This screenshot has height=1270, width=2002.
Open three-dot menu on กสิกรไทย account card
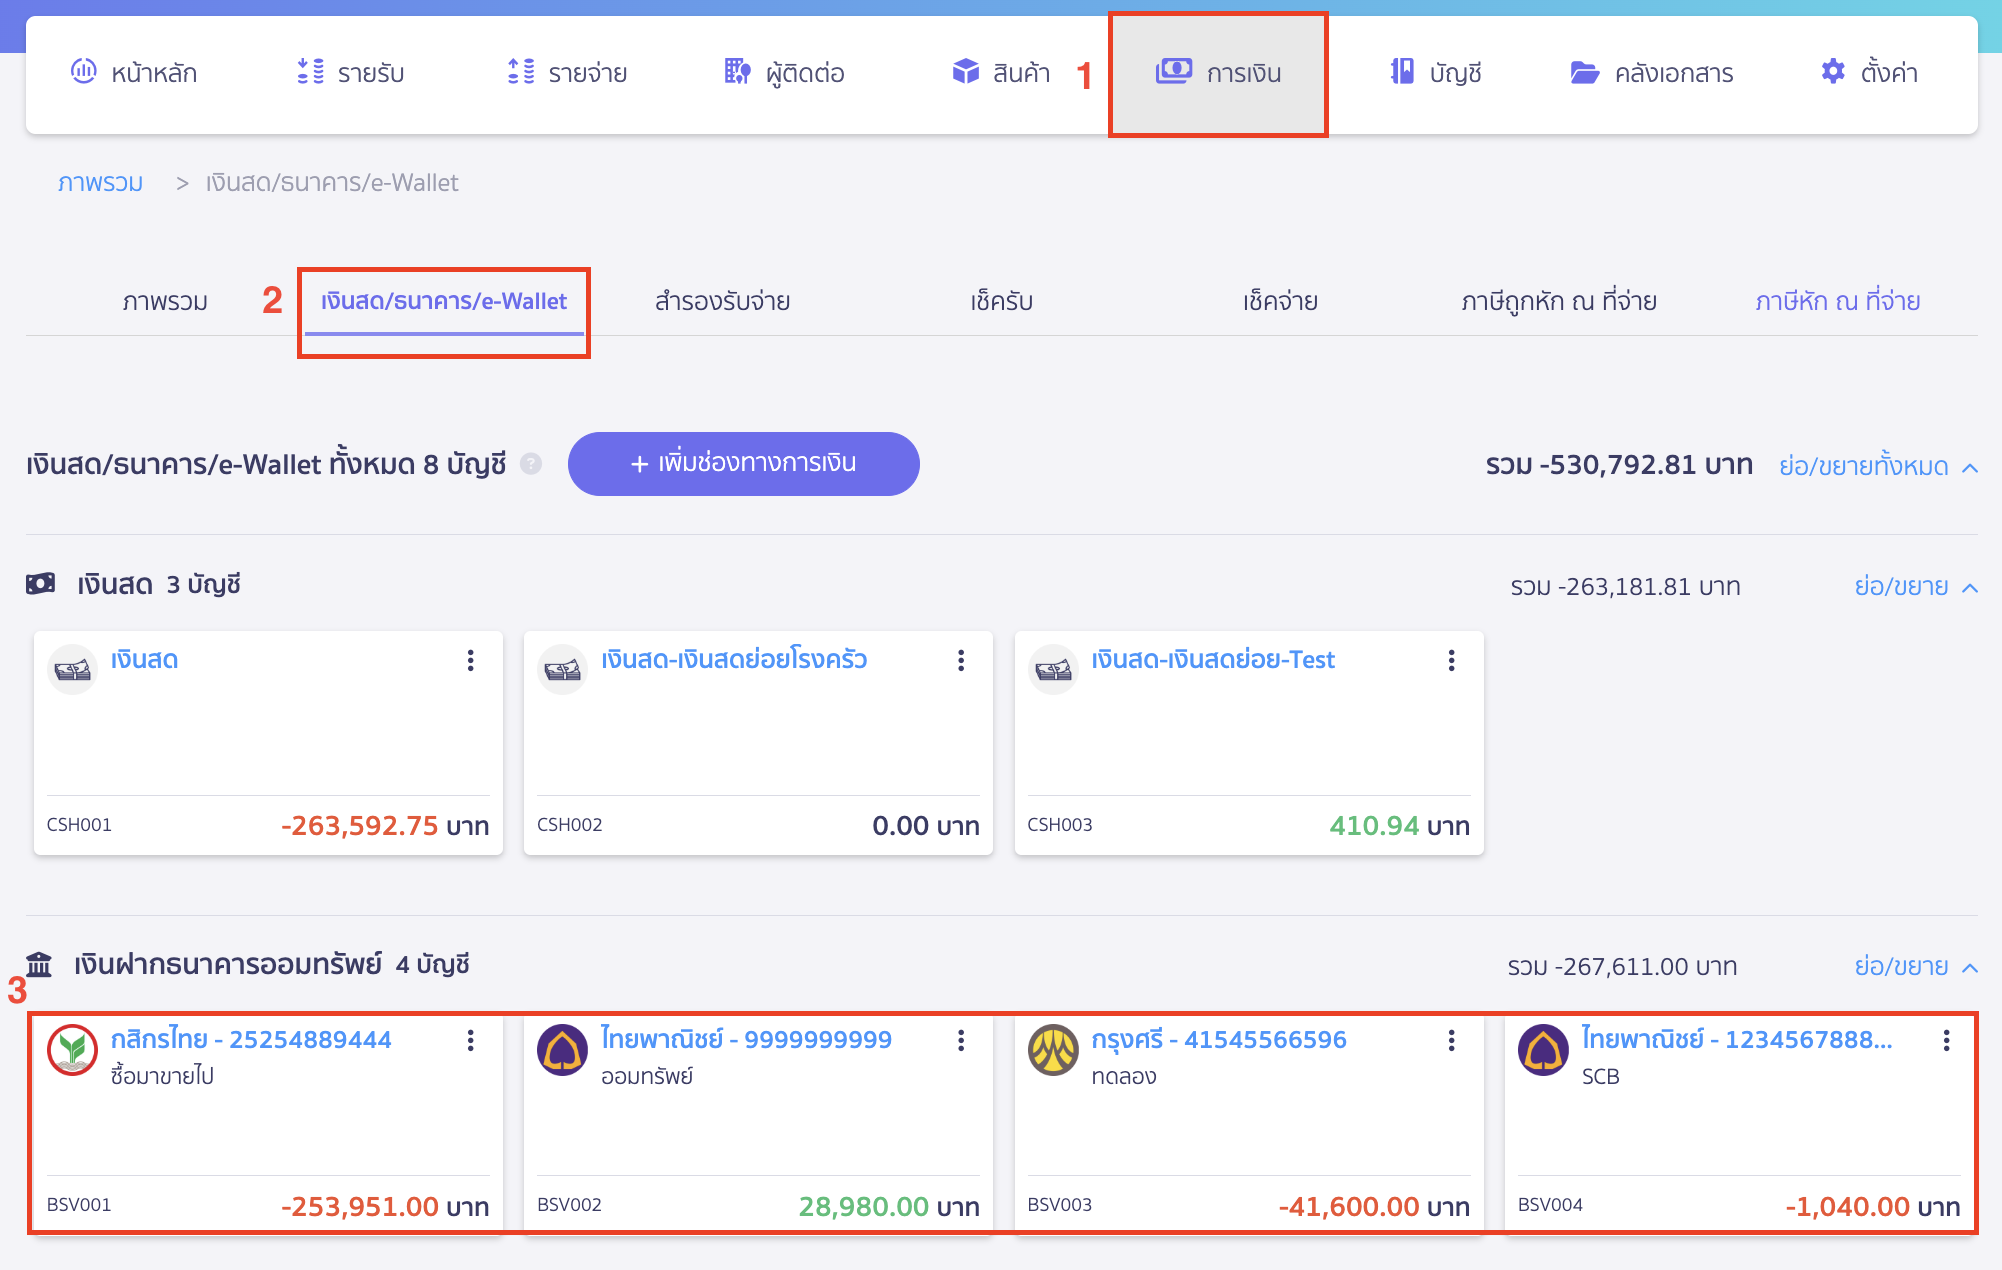tap(470, 1041)
